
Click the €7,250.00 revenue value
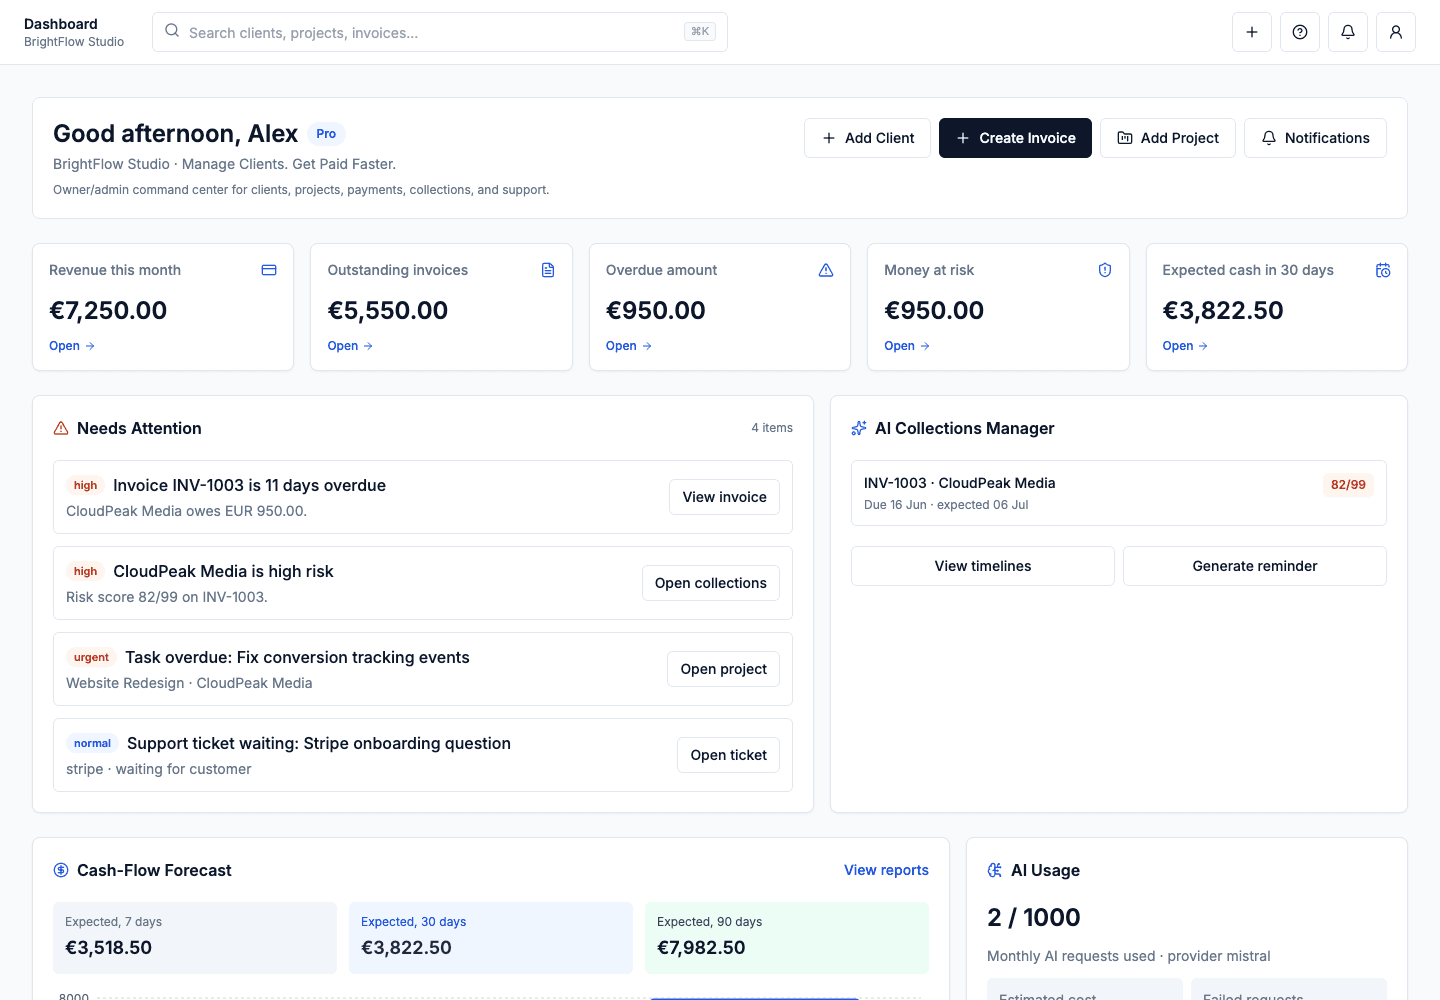click(108, 311)
